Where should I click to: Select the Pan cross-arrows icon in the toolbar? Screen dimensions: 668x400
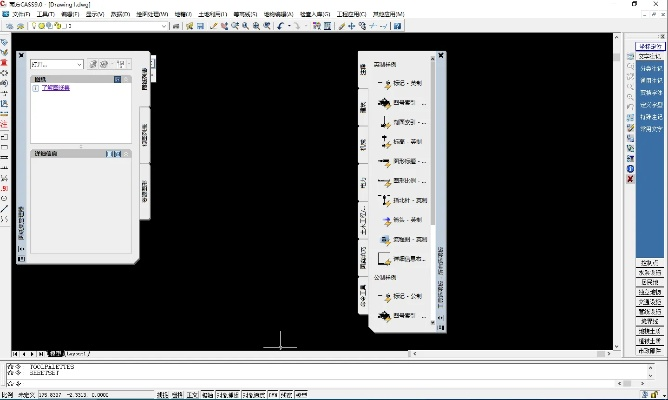pos(351,25)
